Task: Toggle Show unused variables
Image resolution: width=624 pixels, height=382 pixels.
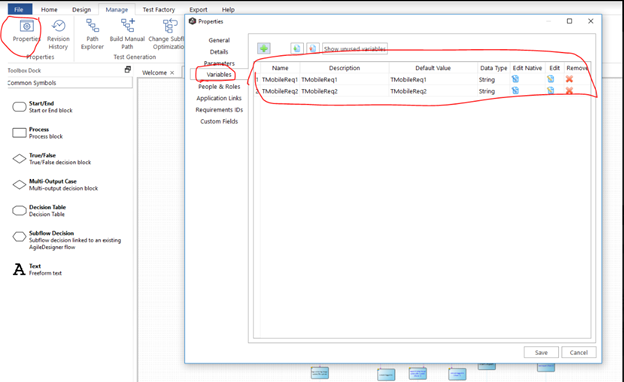Action: click(355, 49)
